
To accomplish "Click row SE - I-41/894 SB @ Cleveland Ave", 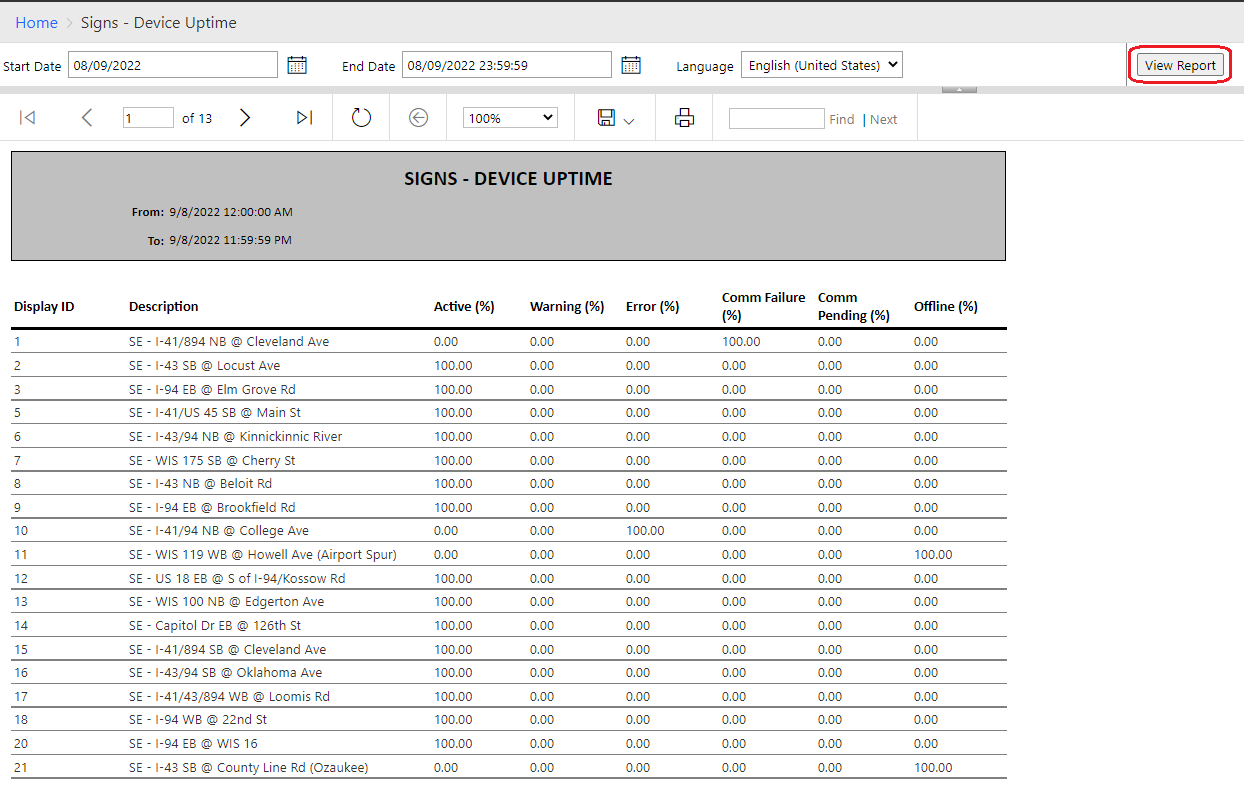I will 509,649.
